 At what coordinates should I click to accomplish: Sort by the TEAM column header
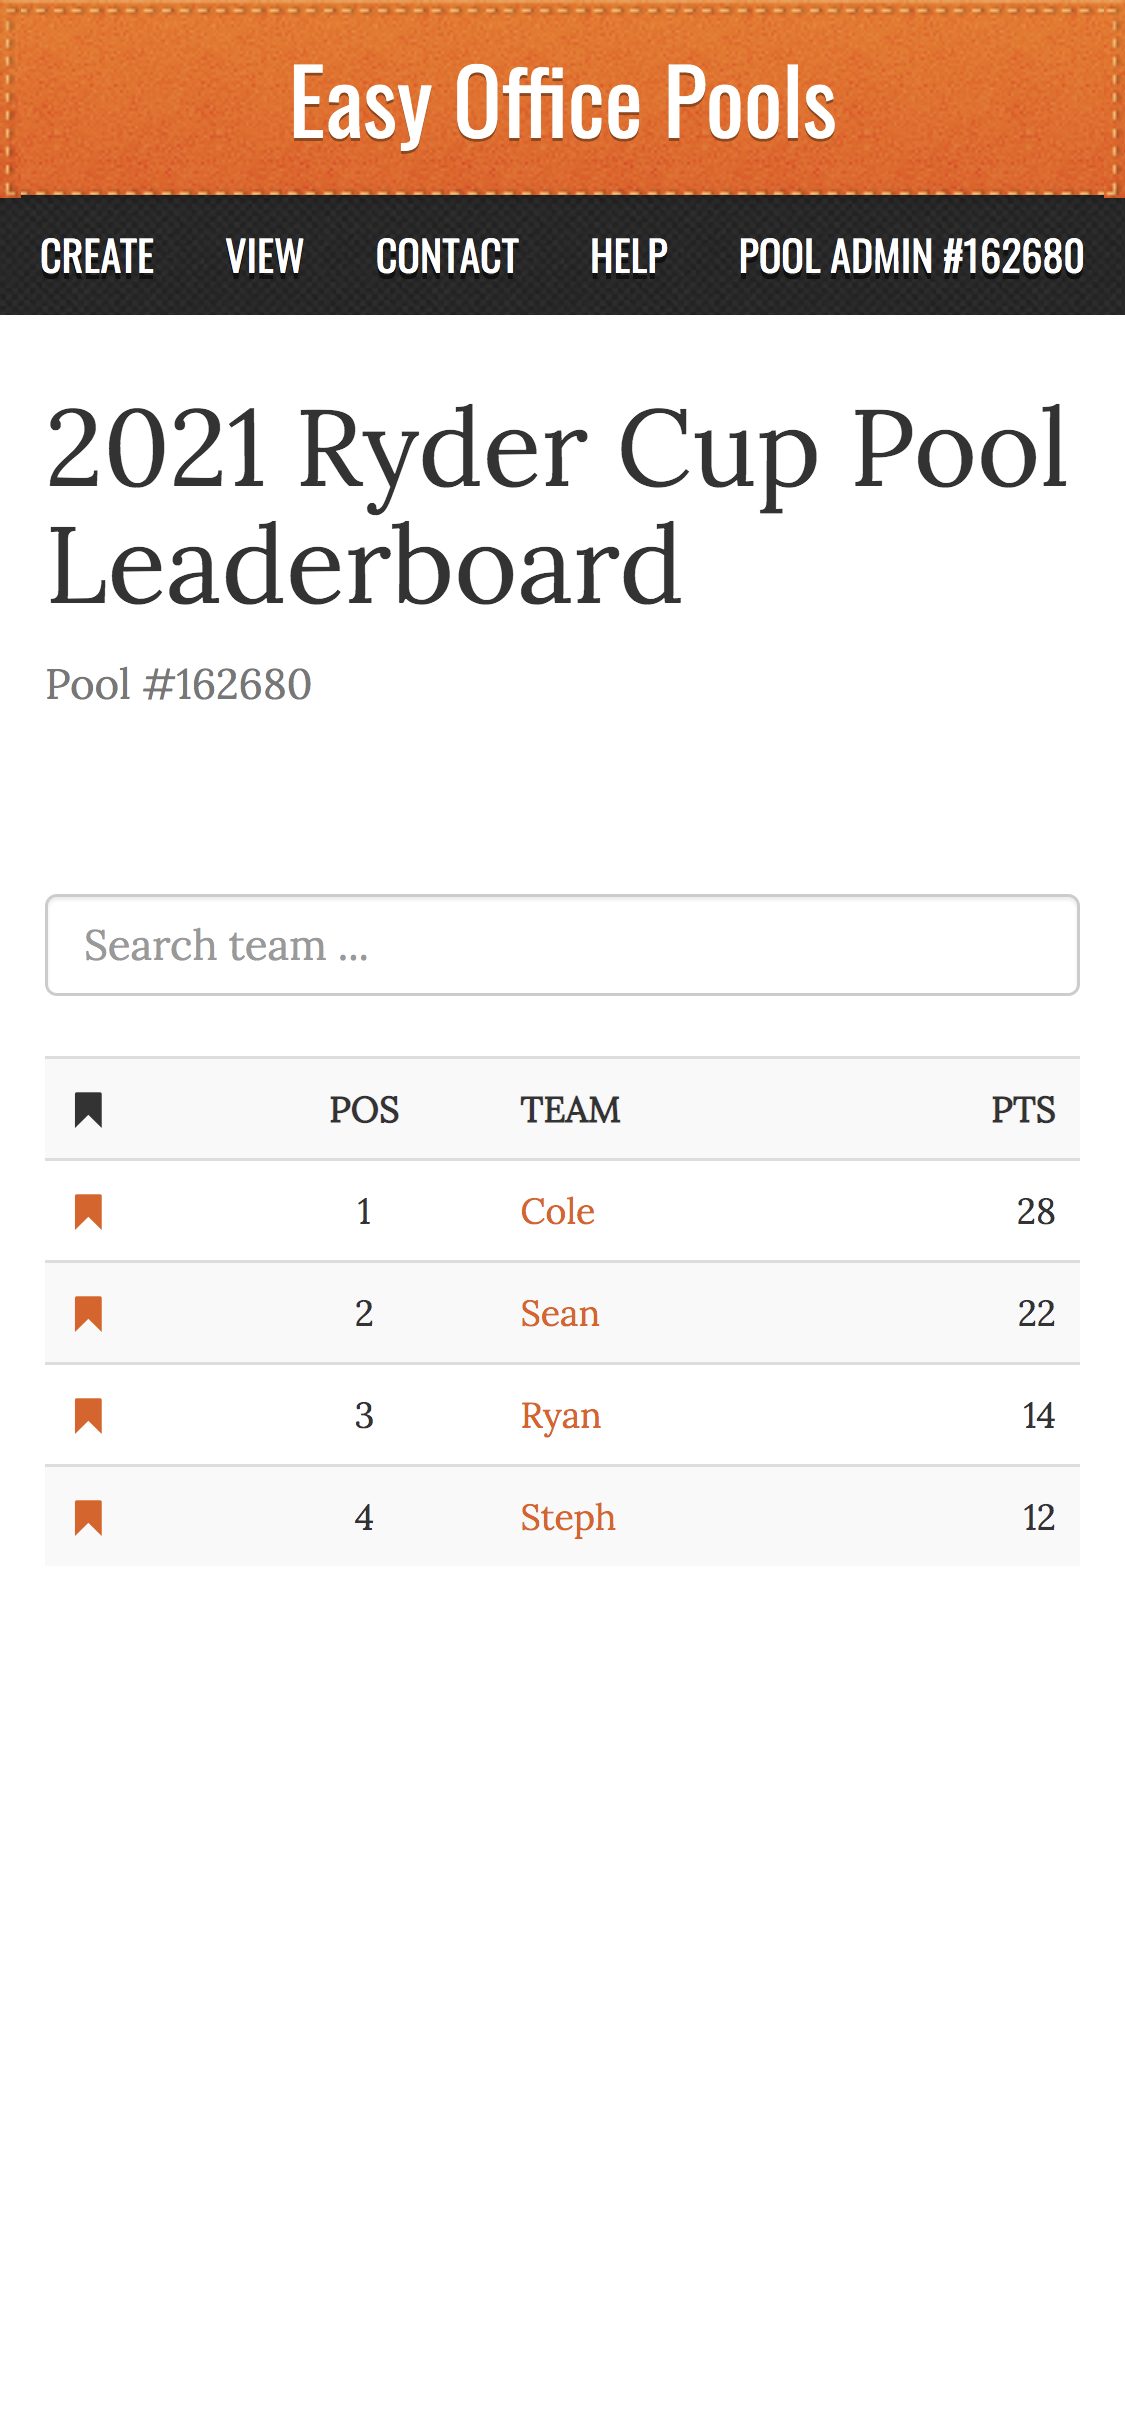[x=570, y=1109]
